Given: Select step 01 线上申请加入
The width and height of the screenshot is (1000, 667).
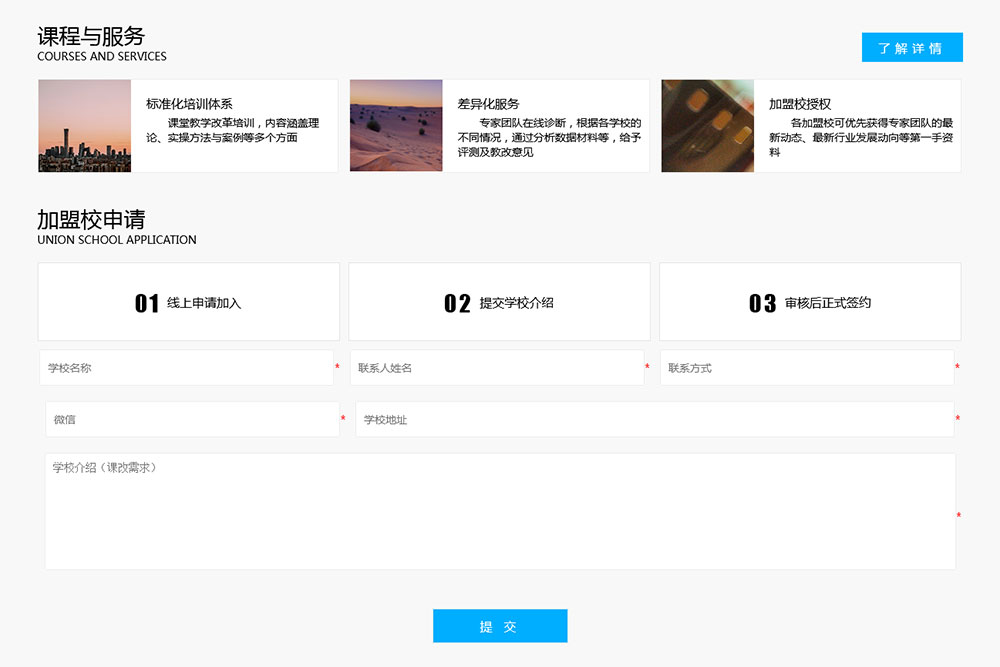Looking at the screenshot, I should (x=188, y=303).
